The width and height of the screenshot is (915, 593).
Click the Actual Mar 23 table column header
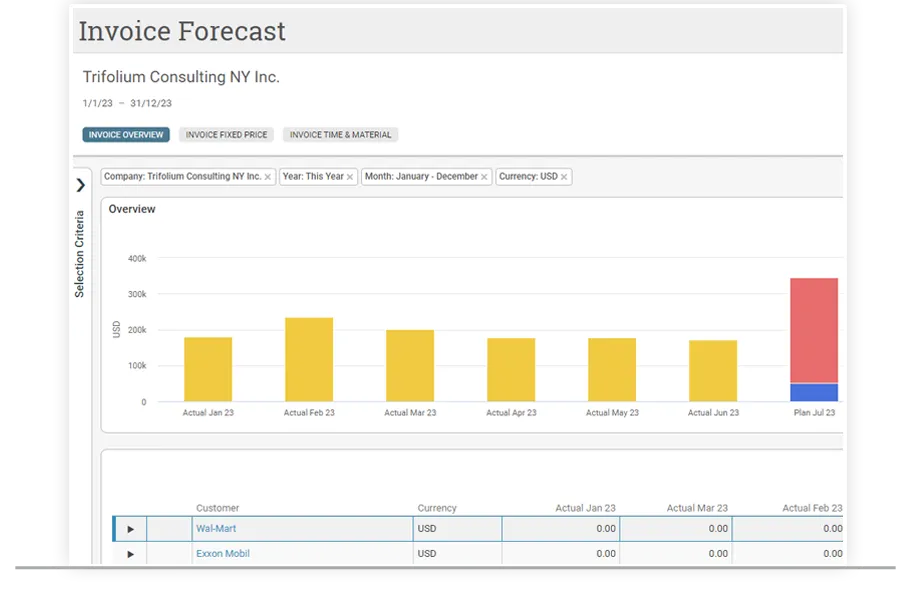pyautogui.click(x=697, y=508)
